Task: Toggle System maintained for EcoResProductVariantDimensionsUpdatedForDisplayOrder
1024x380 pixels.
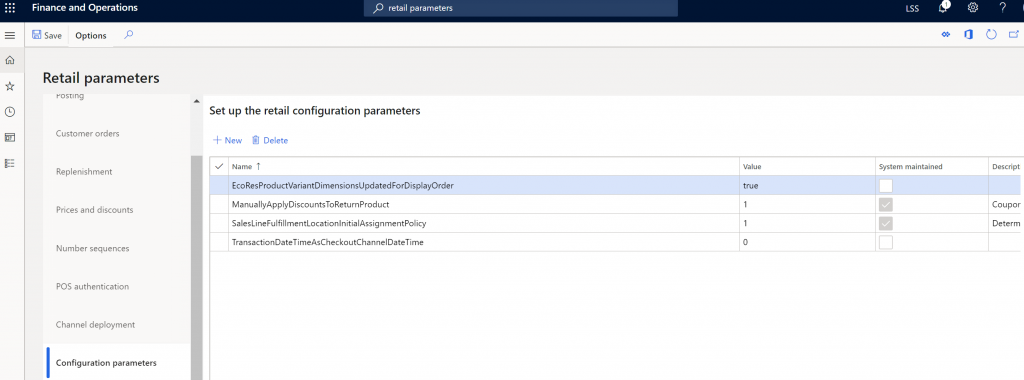Action: tap(886, 185)
